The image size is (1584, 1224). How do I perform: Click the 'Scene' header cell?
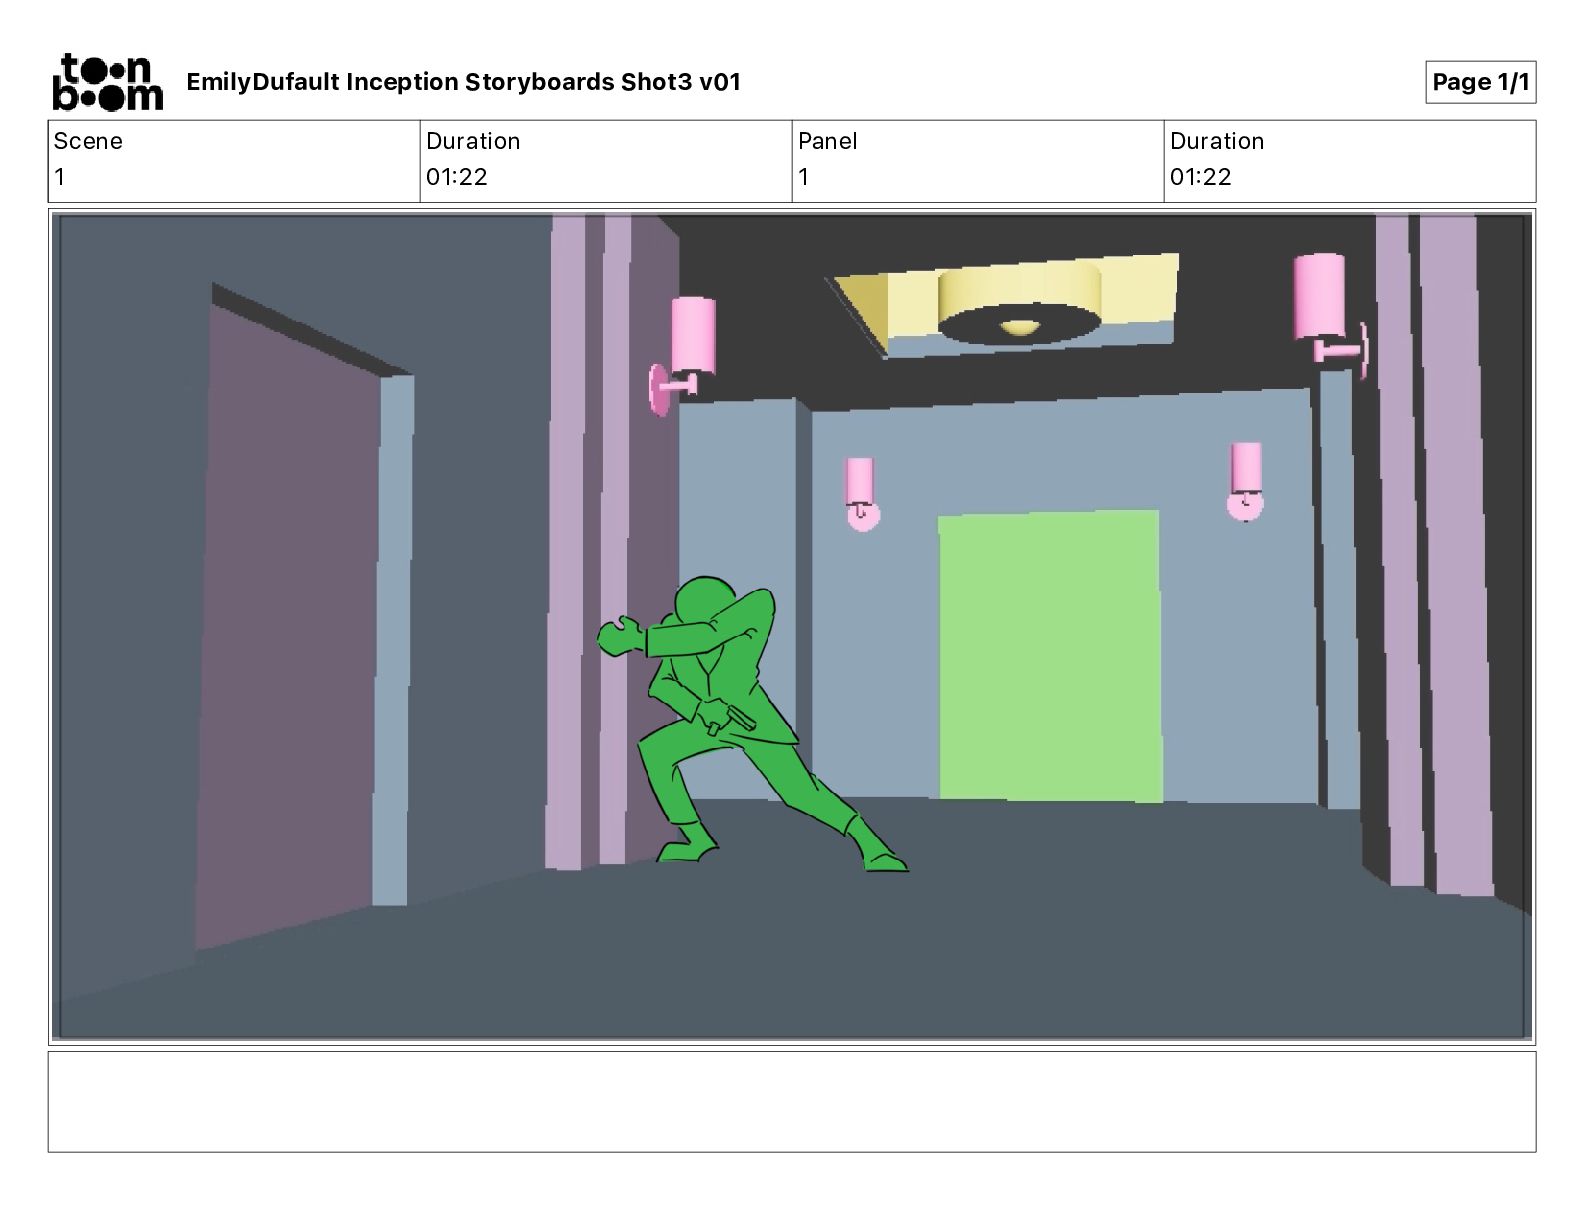(x=234, y=161)
